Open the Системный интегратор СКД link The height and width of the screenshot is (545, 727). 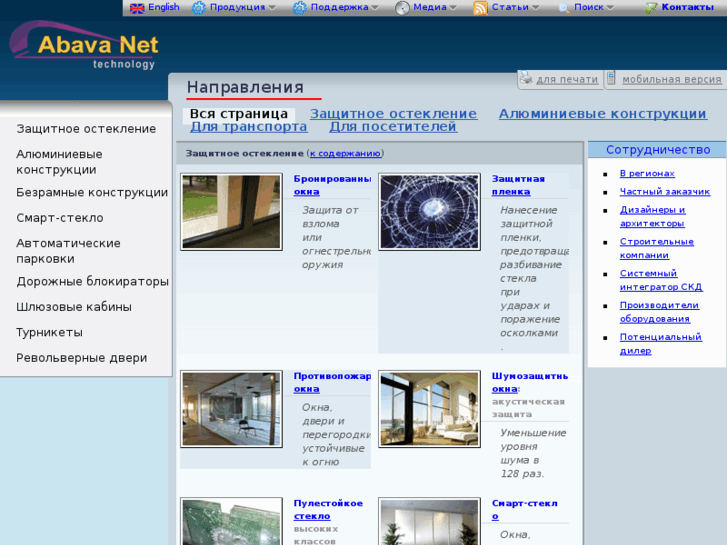[661, 280]
